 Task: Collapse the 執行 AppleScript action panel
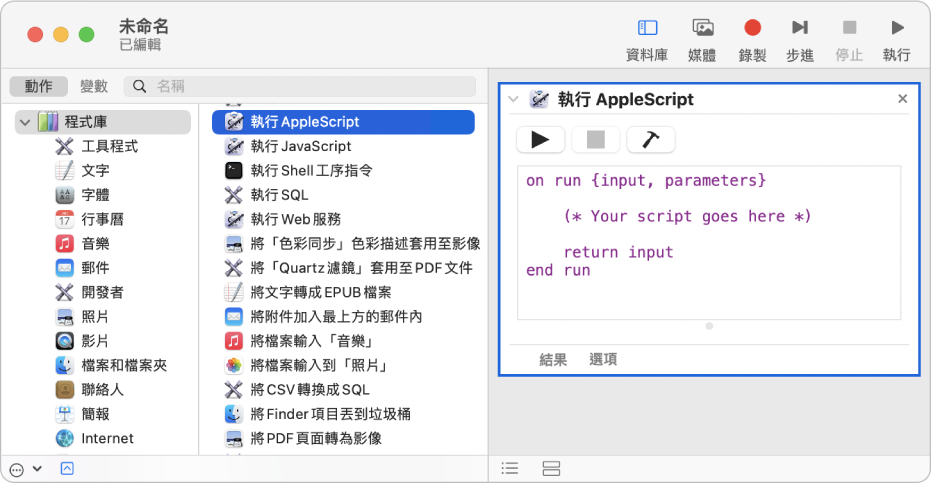pyautogui.click(x=513, y=99)
